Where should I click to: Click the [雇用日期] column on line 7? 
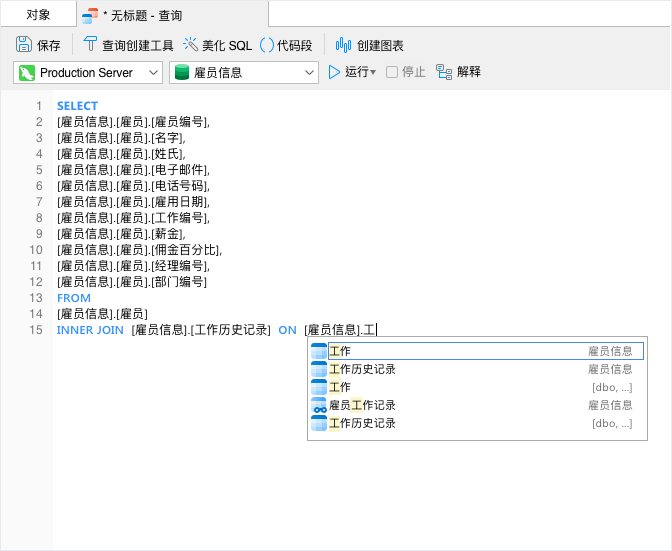coord(179,202)
